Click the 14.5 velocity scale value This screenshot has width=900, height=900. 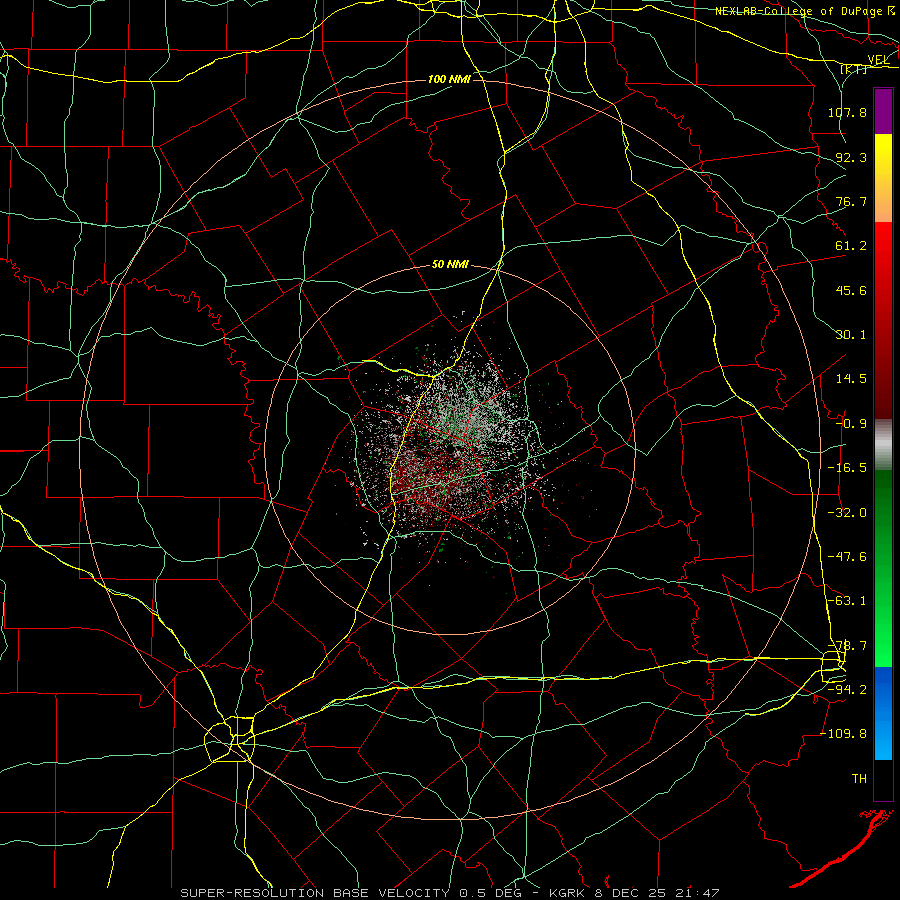click(851, 379)
